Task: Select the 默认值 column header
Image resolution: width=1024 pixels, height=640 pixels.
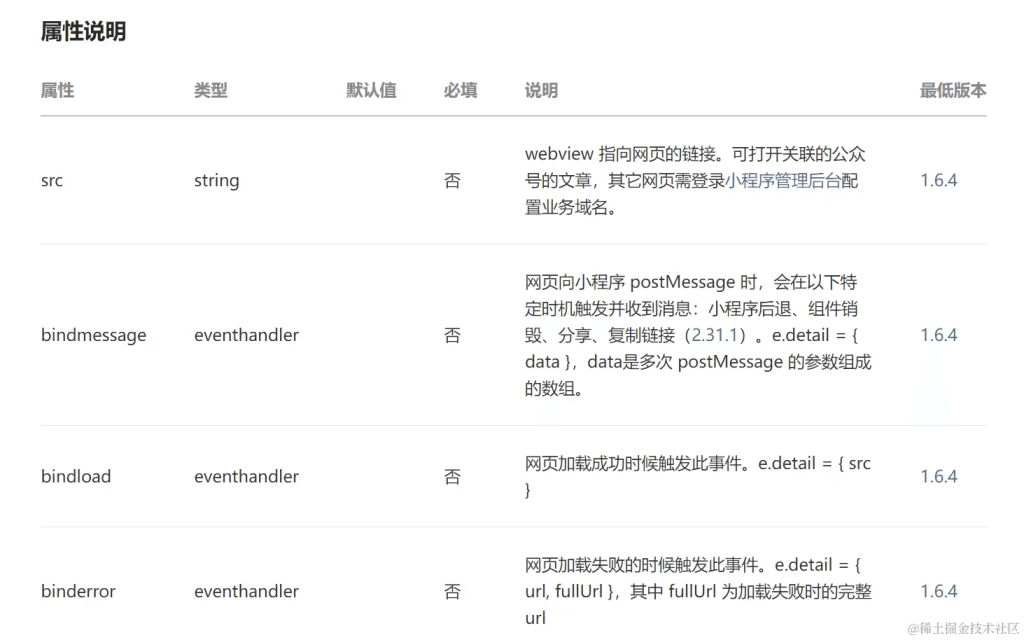Action: [371, 90]
